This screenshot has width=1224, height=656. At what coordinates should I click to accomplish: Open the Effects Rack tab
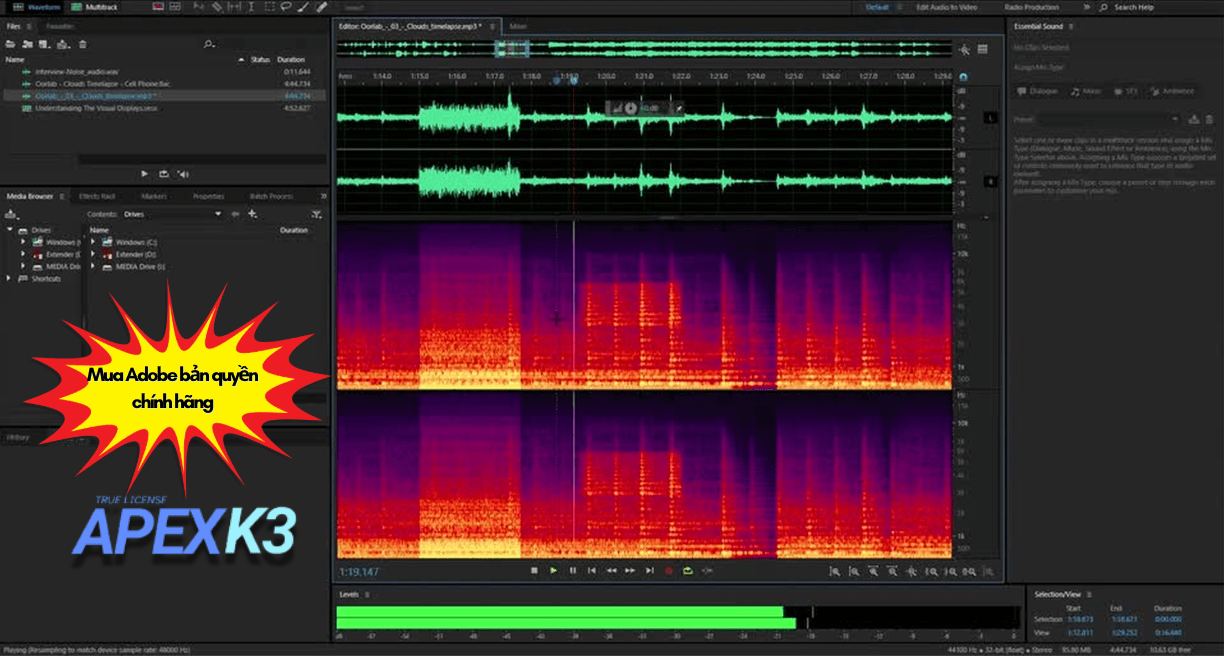point(97,196)
